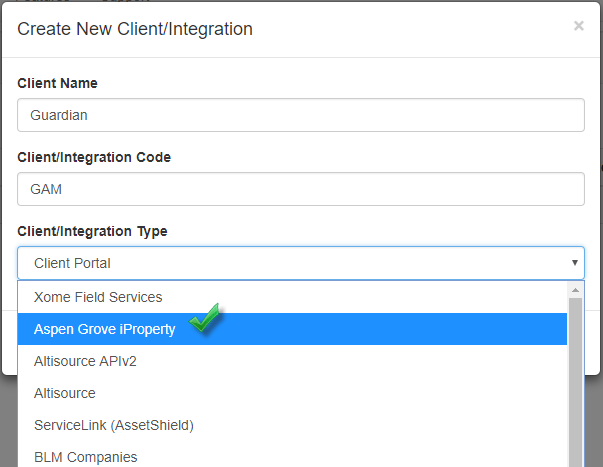This screenshot has height=467, width=603.
Task: Close the Create New Client/Integration dialog
Action: (x=578, y=26)
